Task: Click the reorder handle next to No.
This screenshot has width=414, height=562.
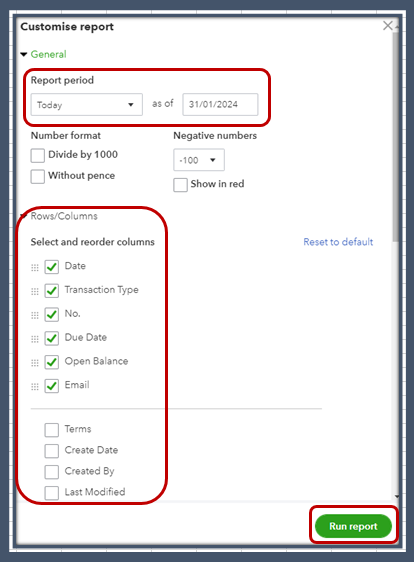Action: click(x=35, y=315)
